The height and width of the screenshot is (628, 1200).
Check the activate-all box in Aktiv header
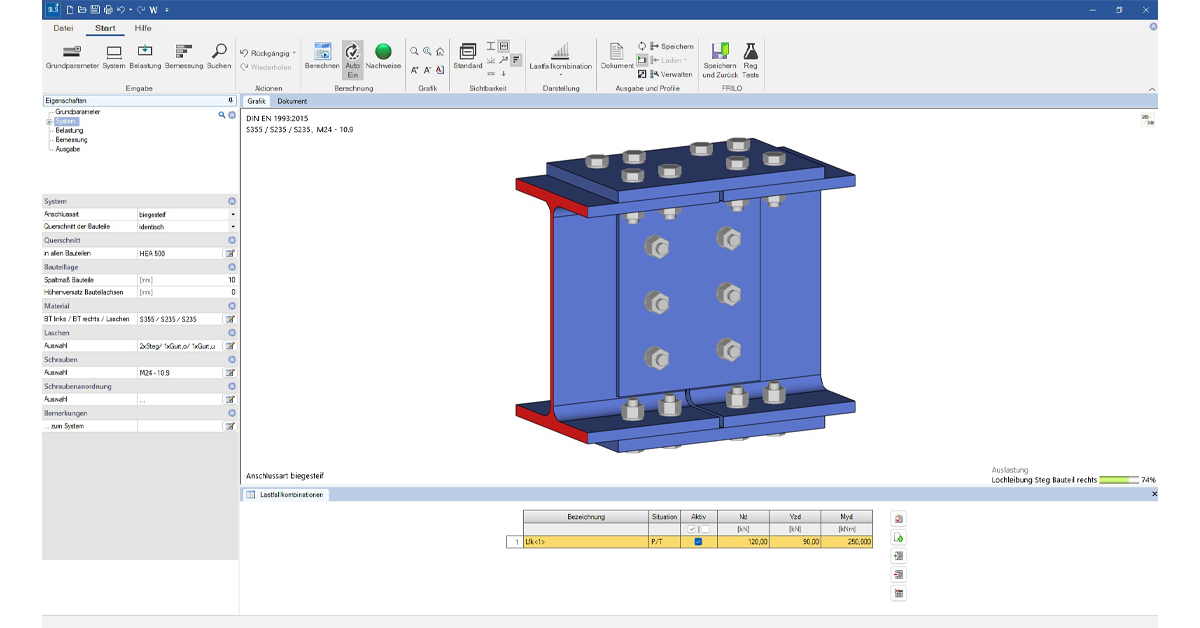click(692, 528)
